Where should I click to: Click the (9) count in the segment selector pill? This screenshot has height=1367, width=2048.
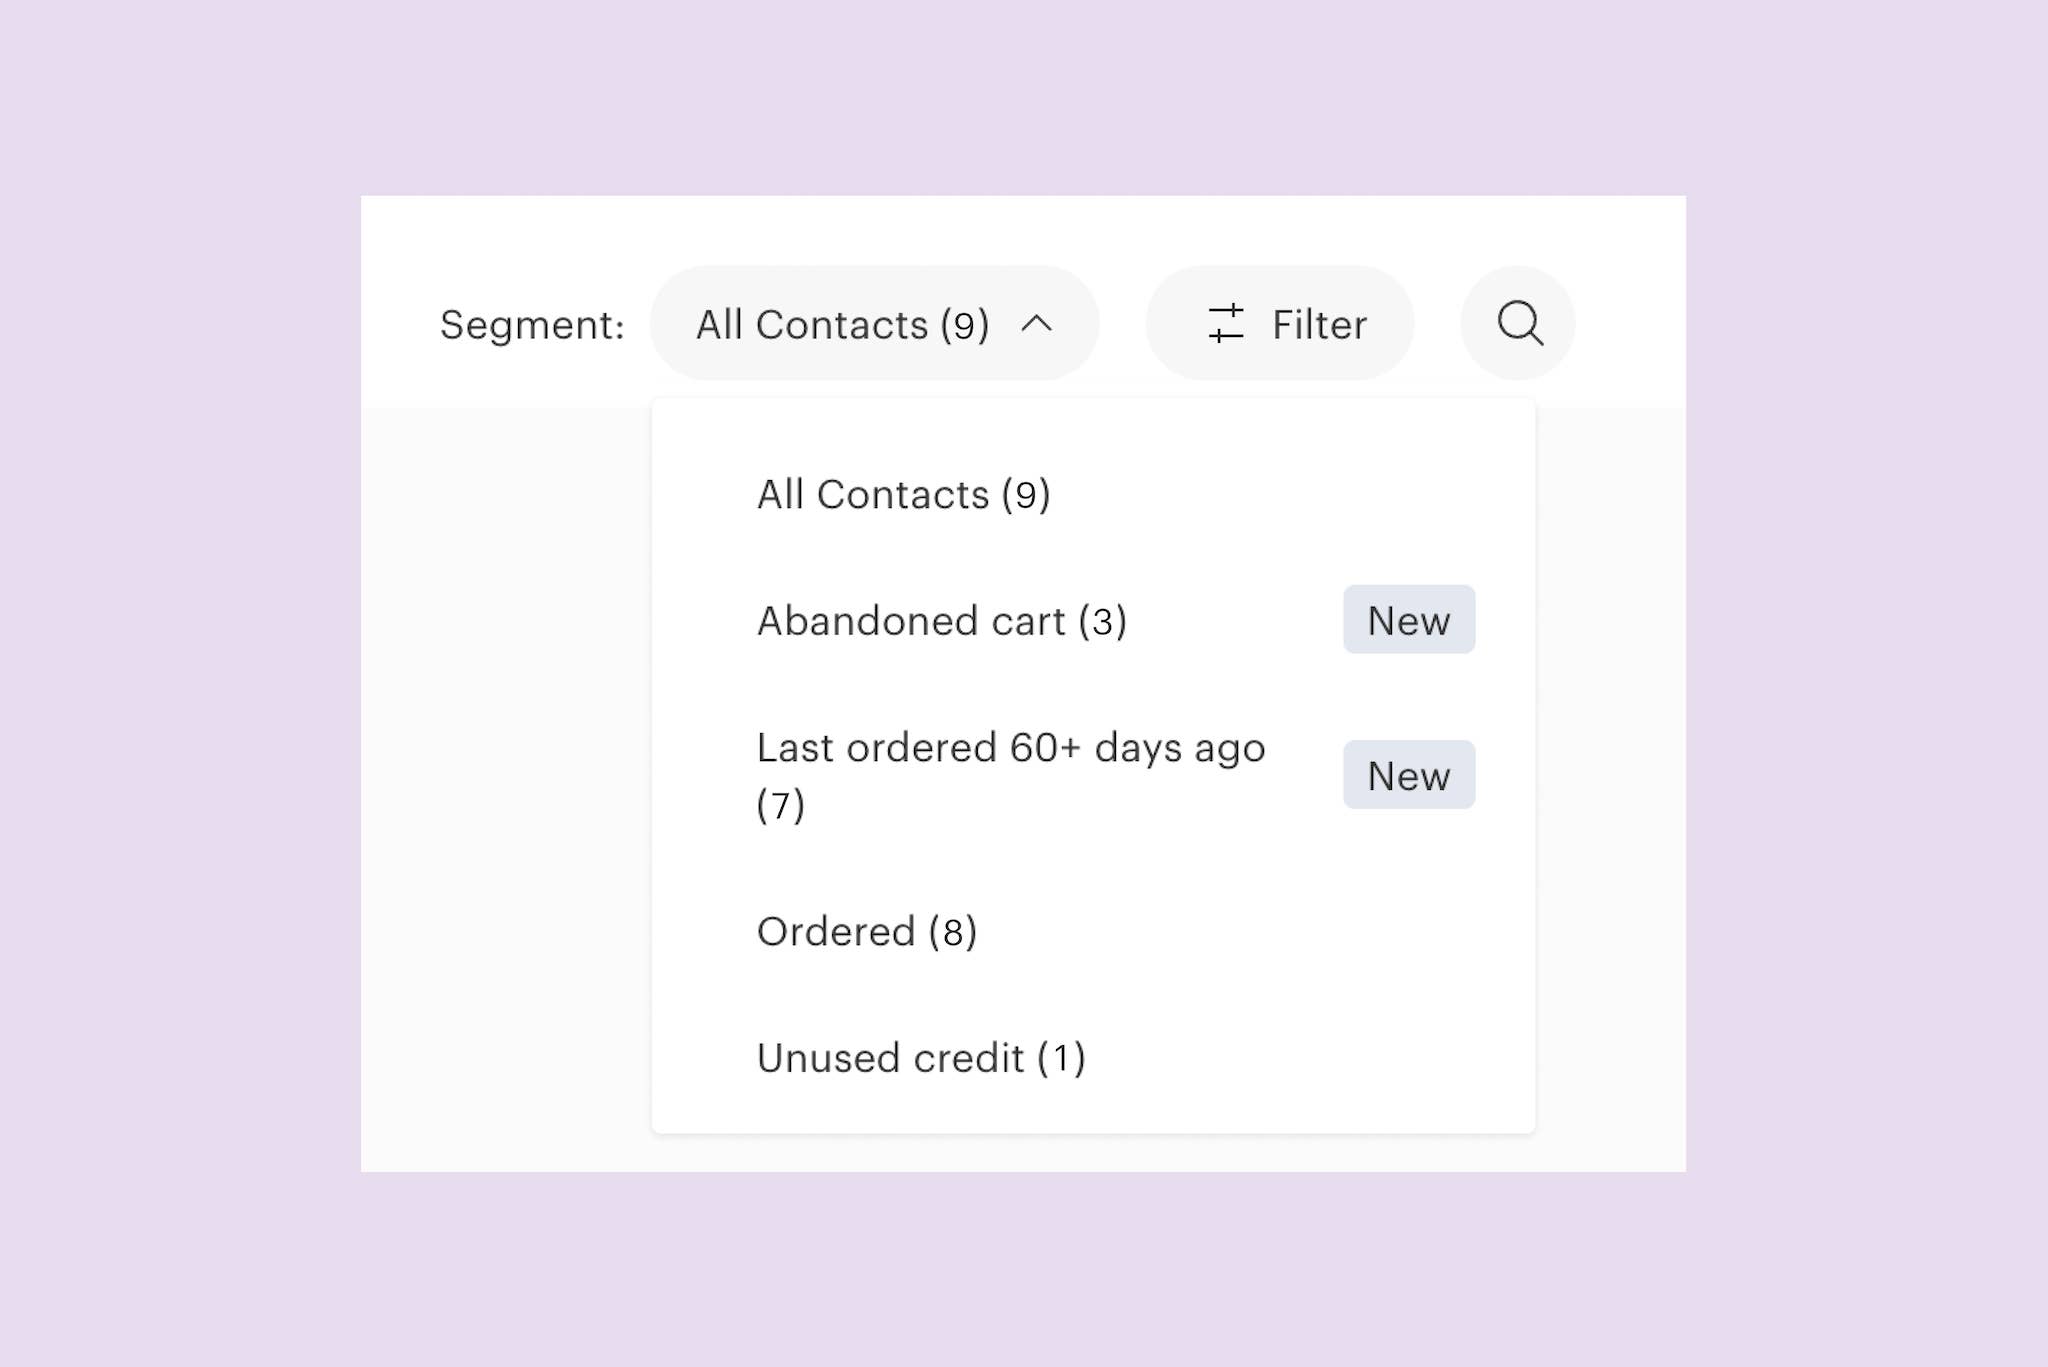964,325
